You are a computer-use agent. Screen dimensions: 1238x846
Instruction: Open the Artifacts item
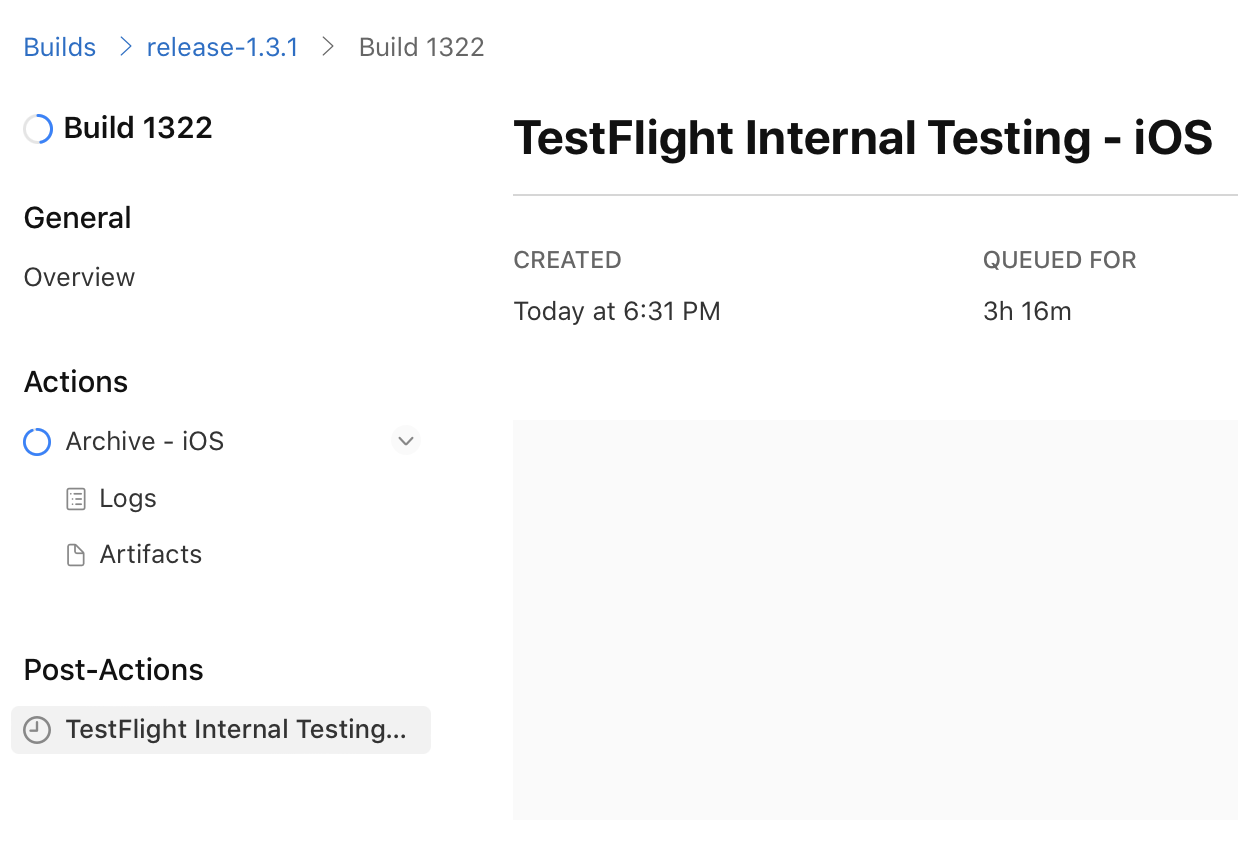pyautogui.click(x=150, y=554)
